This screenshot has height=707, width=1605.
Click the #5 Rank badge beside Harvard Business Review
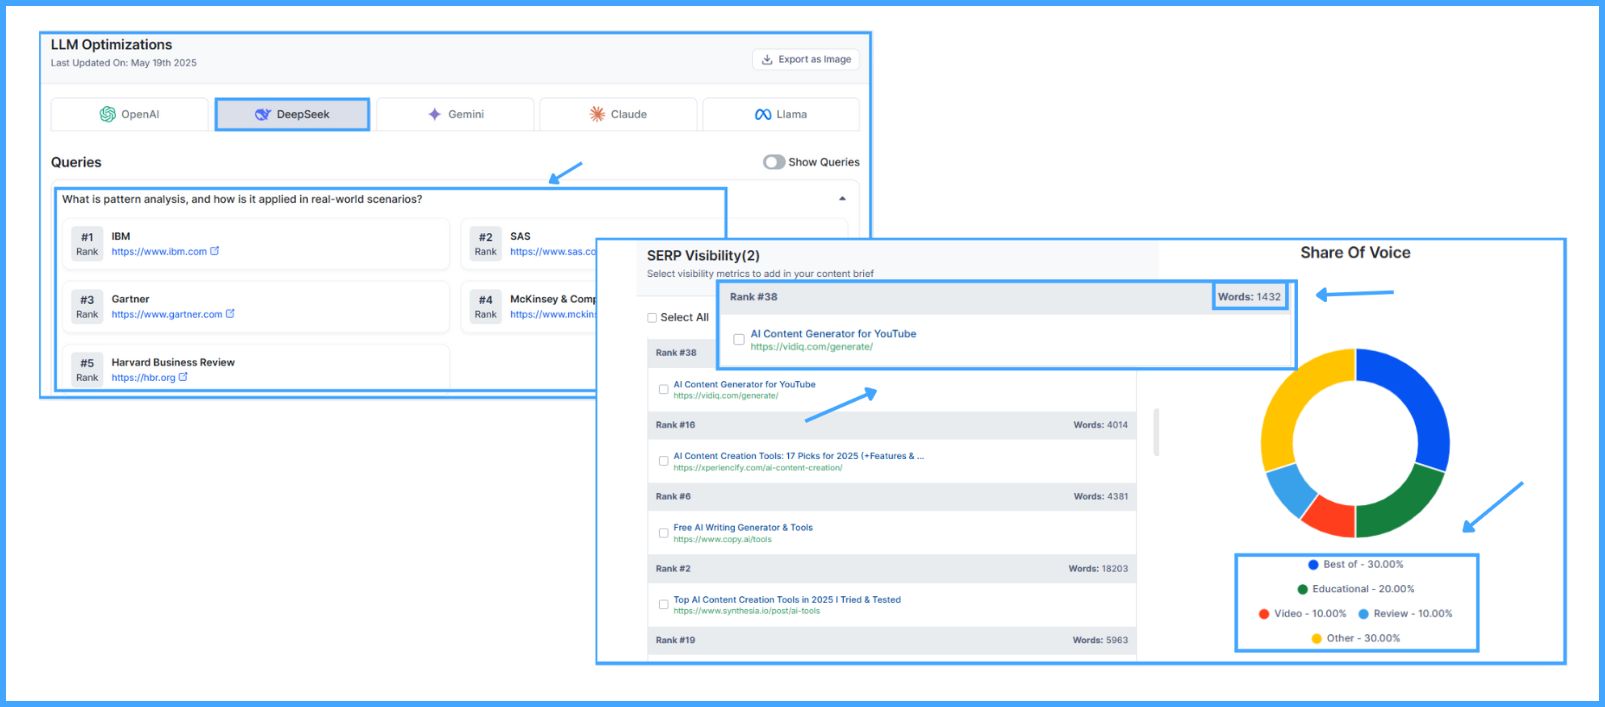(x=87, y=369)
